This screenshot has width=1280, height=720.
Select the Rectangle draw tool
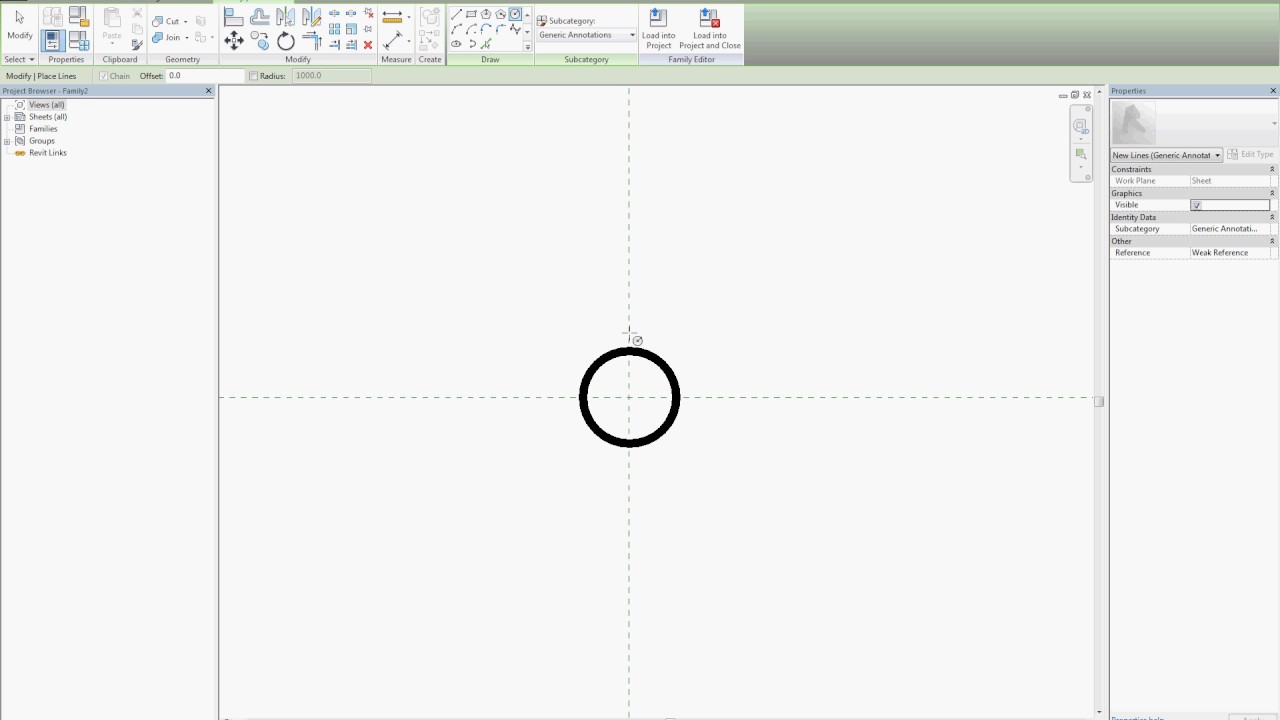[x=471, y=13]
